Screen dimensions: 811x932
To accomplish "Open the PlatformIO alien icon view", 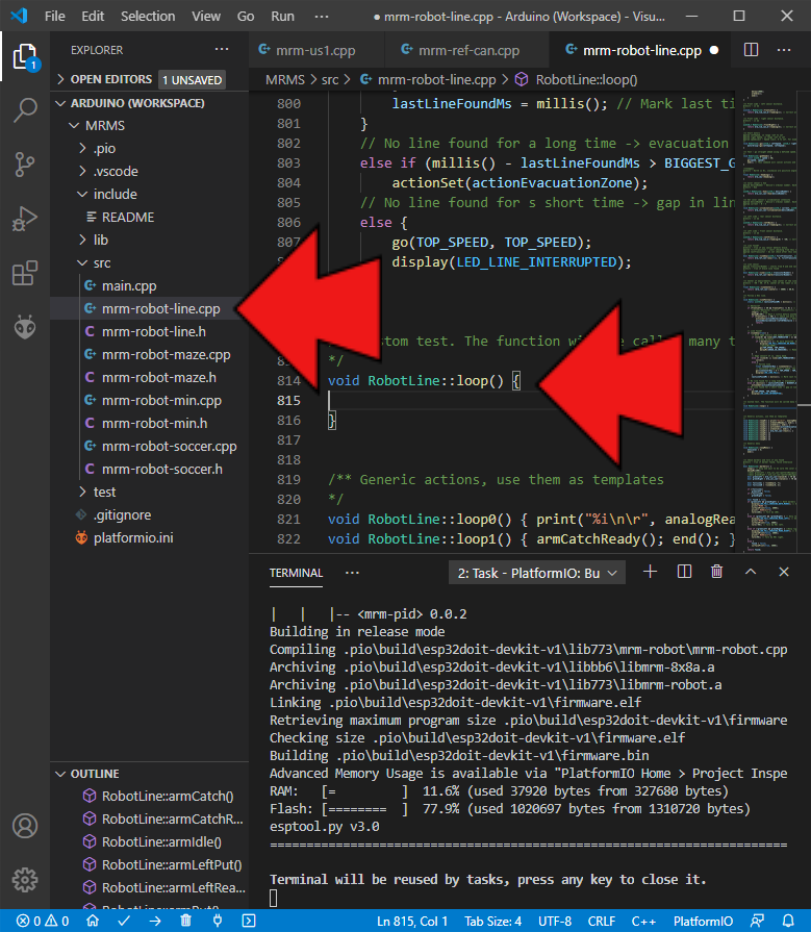I will (25, 327).
